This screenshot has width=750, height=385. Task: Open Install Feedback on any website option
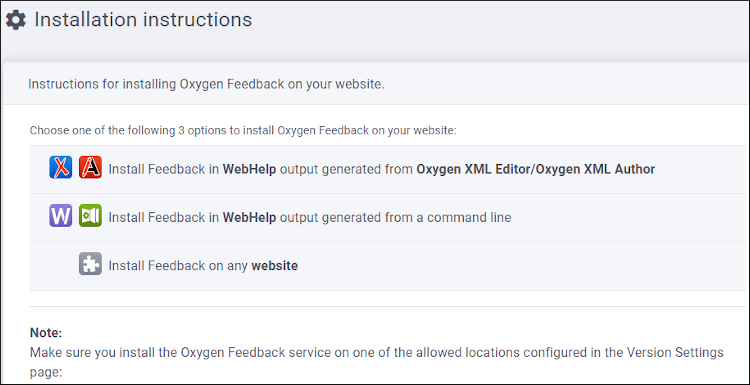387,266
